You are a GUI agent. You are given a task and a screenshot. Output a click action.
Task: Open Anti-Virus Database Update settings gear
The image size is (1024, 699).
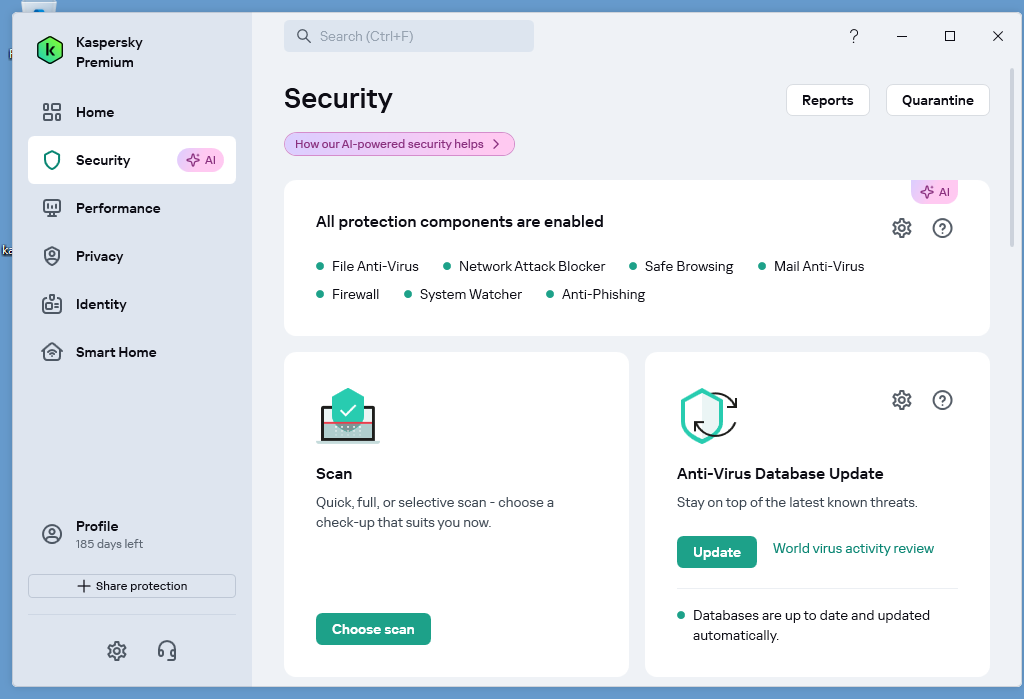tap(902, 400)
